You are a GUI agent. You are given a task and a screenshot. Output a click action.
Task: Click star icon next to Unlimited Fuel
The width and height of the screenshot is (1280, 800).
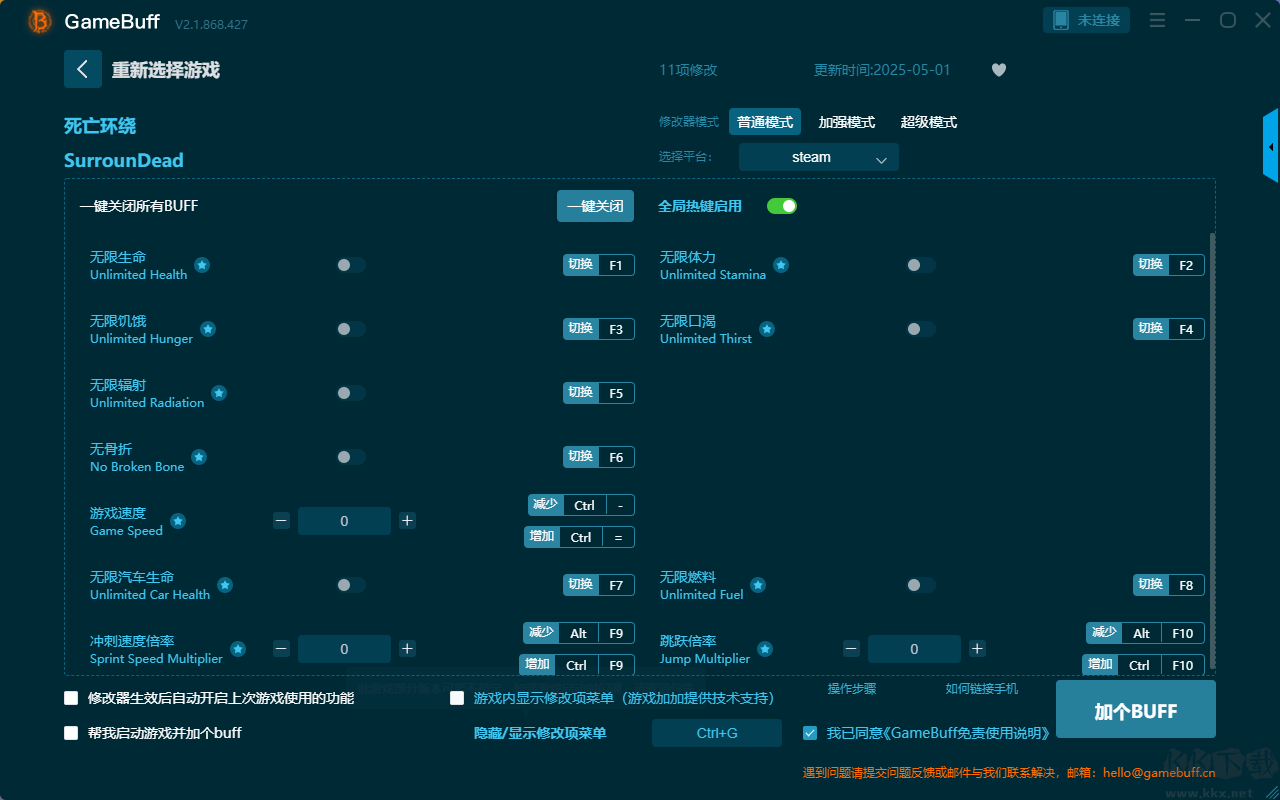coord(758,585)
